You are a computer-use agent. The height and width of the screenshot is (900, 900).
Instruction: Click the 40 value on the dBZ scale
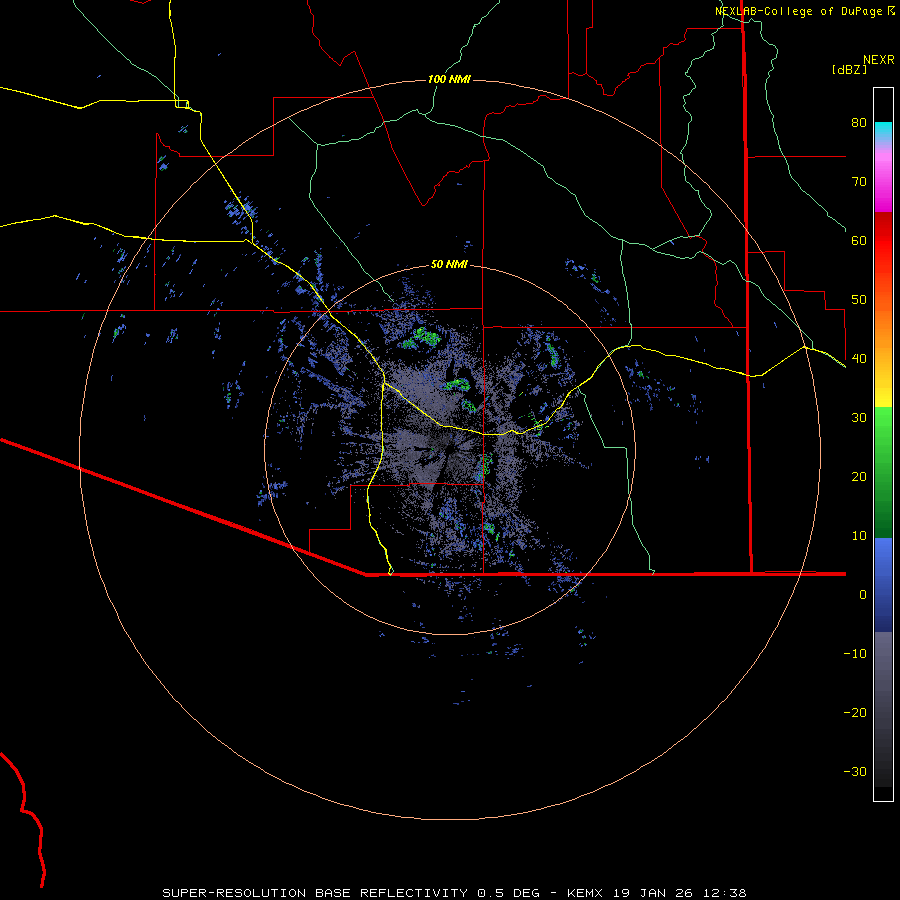coord(859,359)
